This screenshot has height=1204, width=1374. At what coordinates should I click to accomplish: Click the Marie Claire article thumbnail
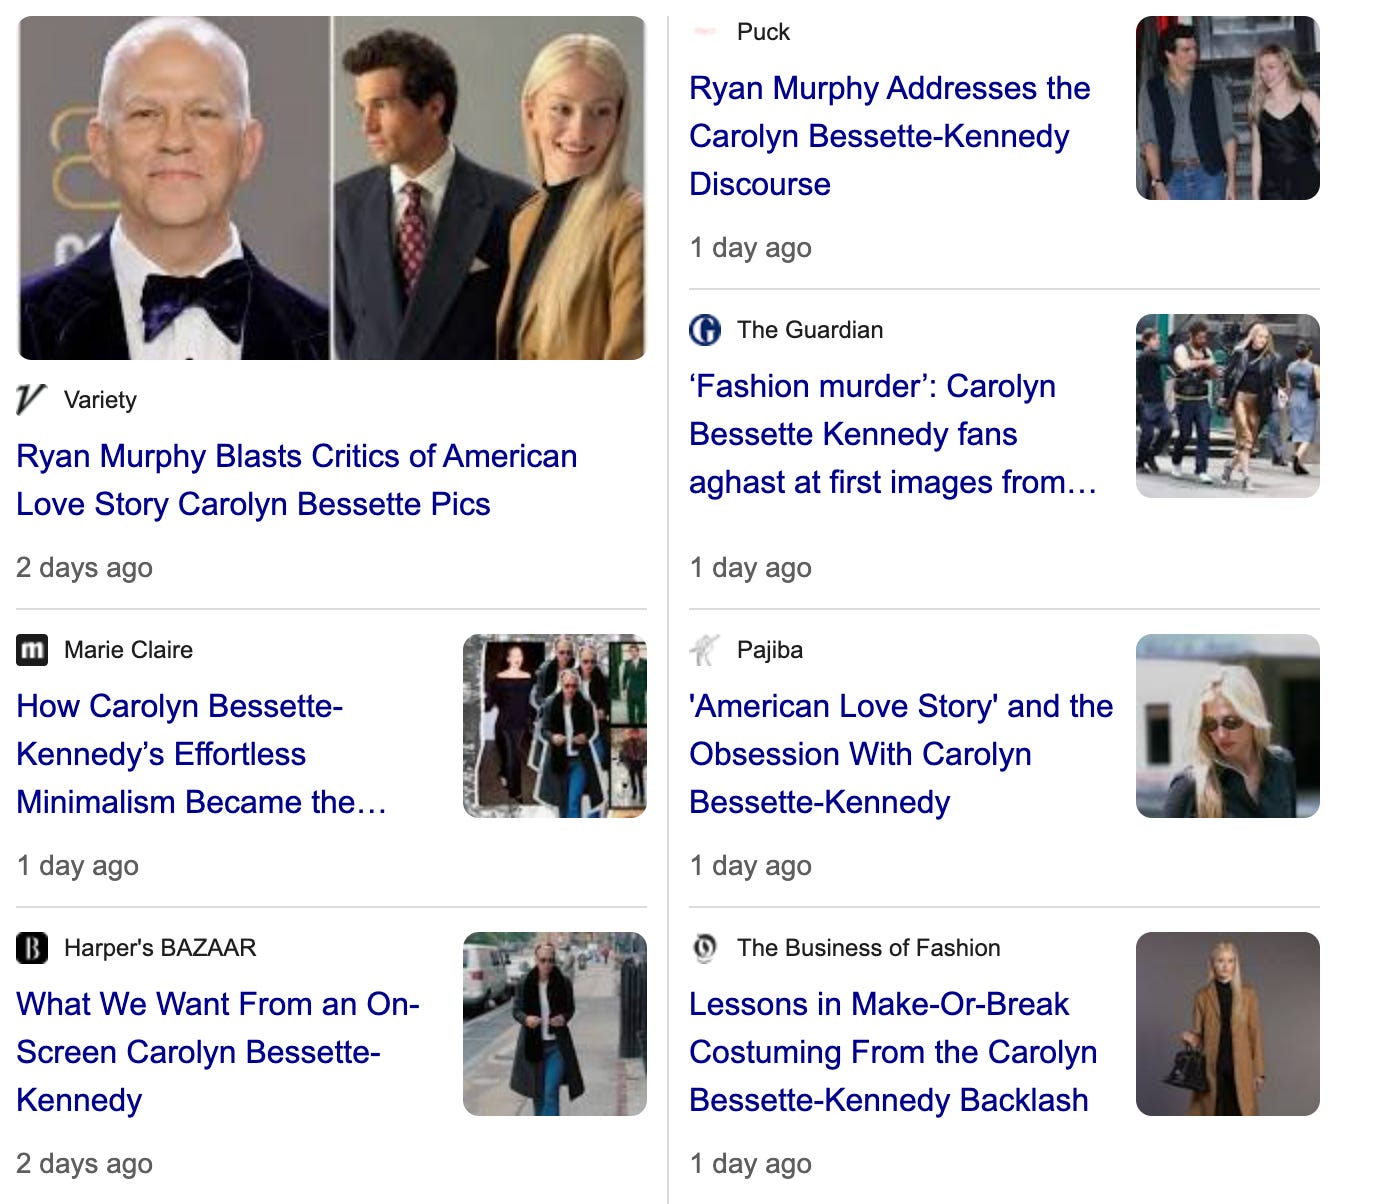tap(555, 726)
